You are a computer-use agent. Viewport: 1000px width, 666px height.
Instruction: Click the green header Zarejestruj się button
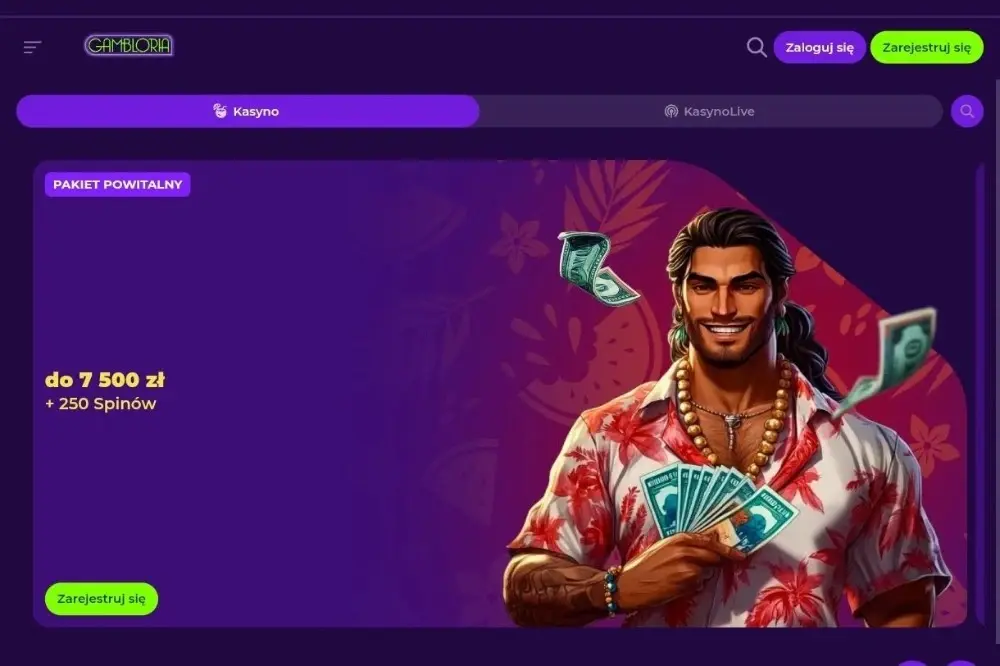(x=927, y=47)
